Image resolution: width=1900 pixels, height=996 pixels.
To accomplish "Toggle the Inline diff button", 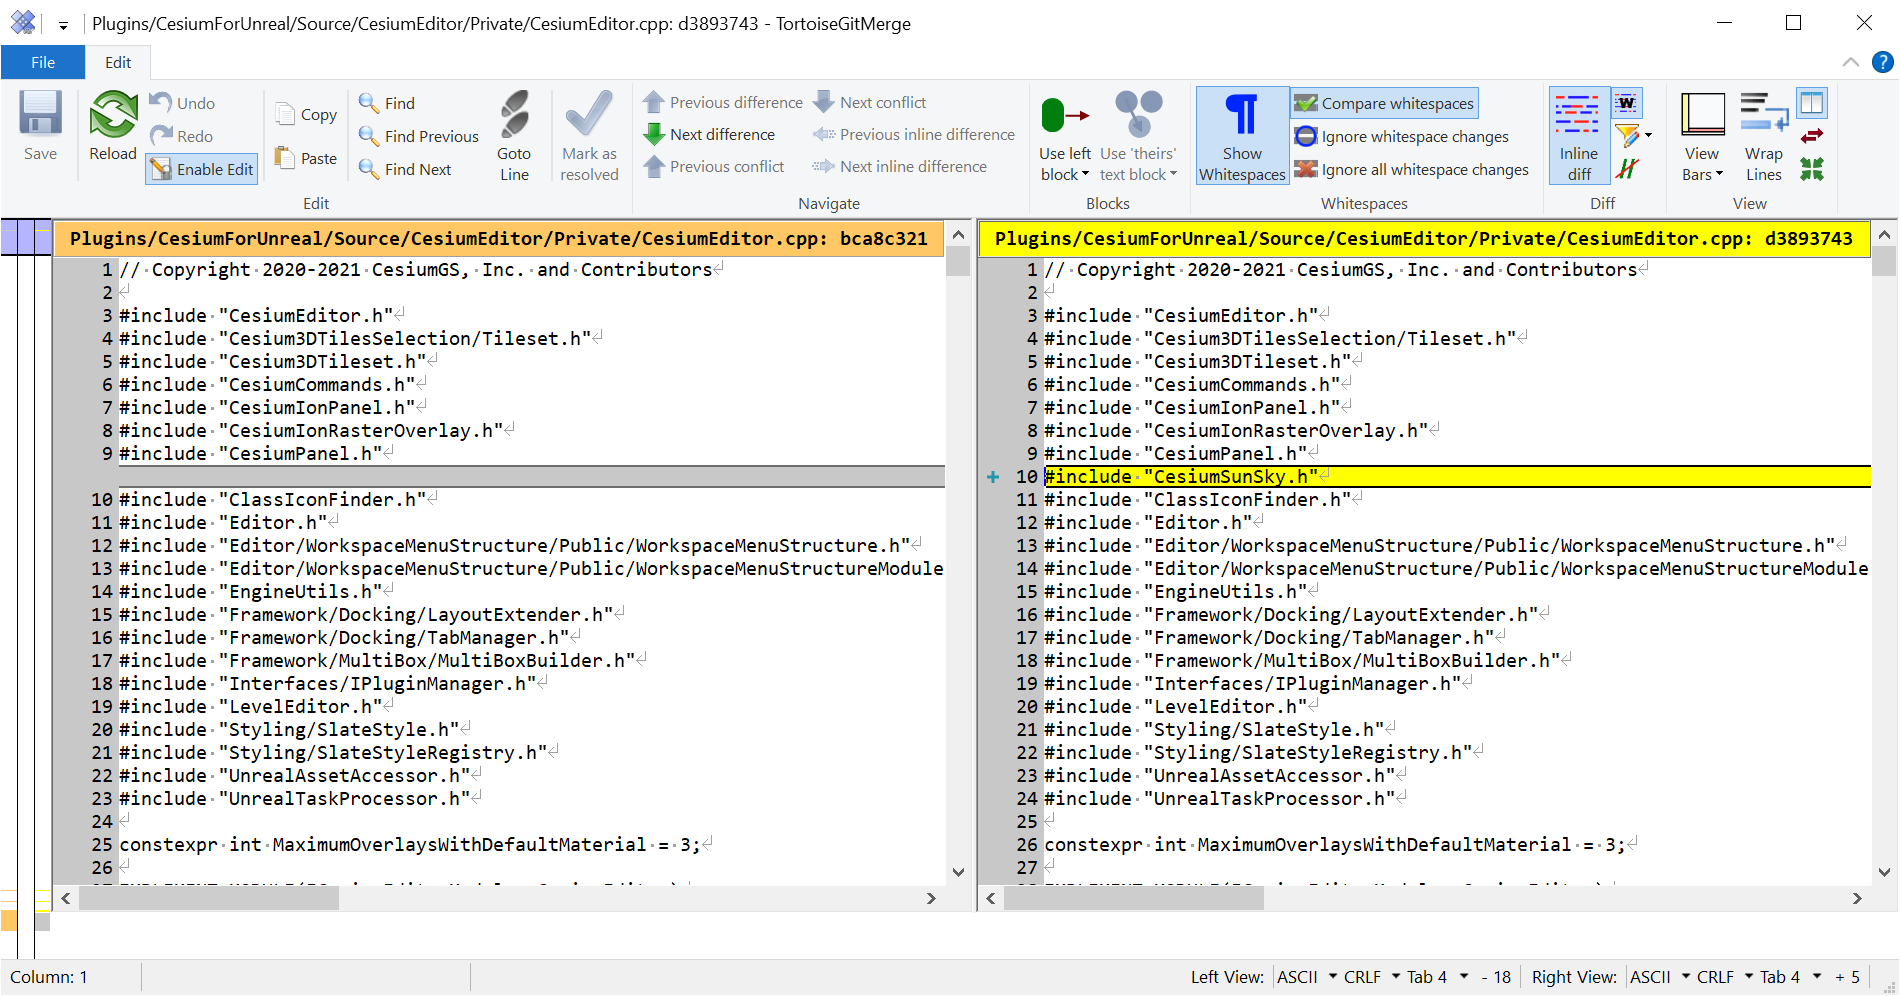I will [1579, 136].
